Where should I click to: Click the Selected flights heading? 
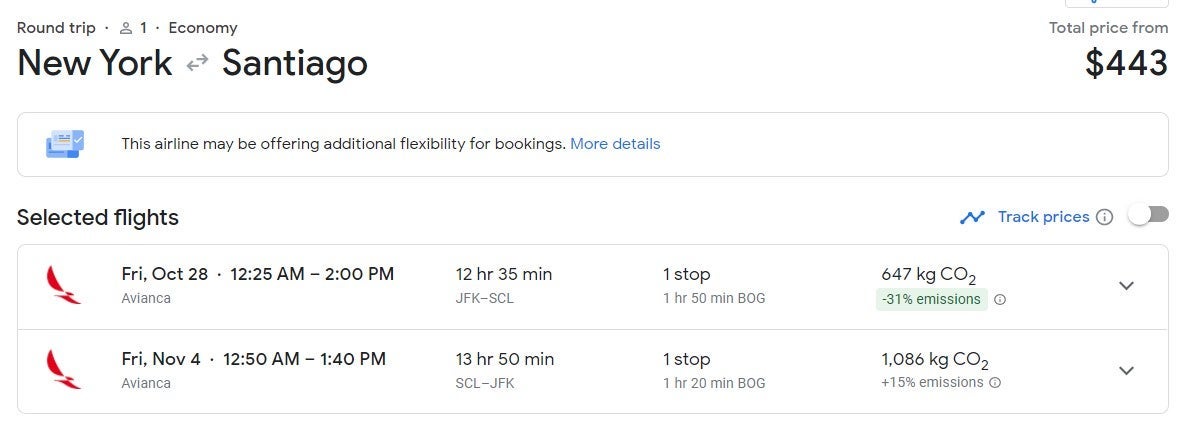coord(98,217)
